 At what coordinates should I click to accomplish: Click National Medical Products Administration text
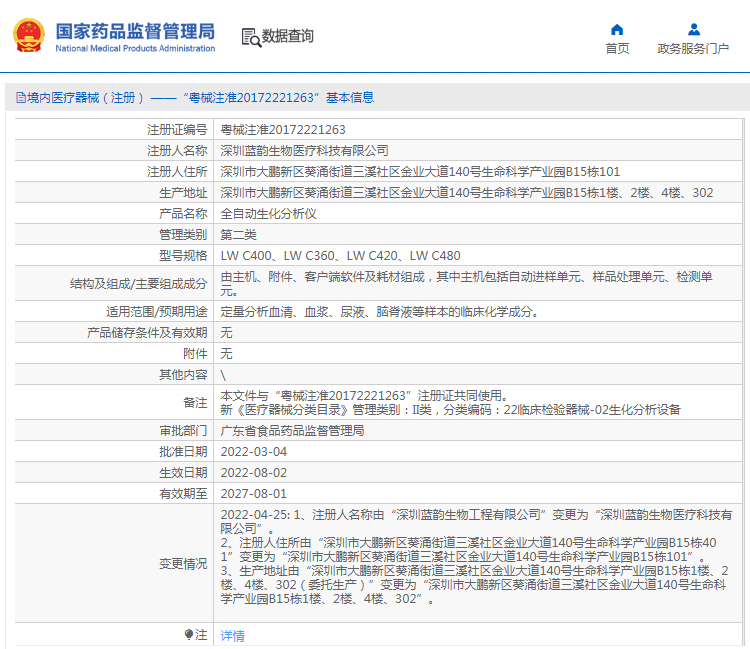(135, 48)
